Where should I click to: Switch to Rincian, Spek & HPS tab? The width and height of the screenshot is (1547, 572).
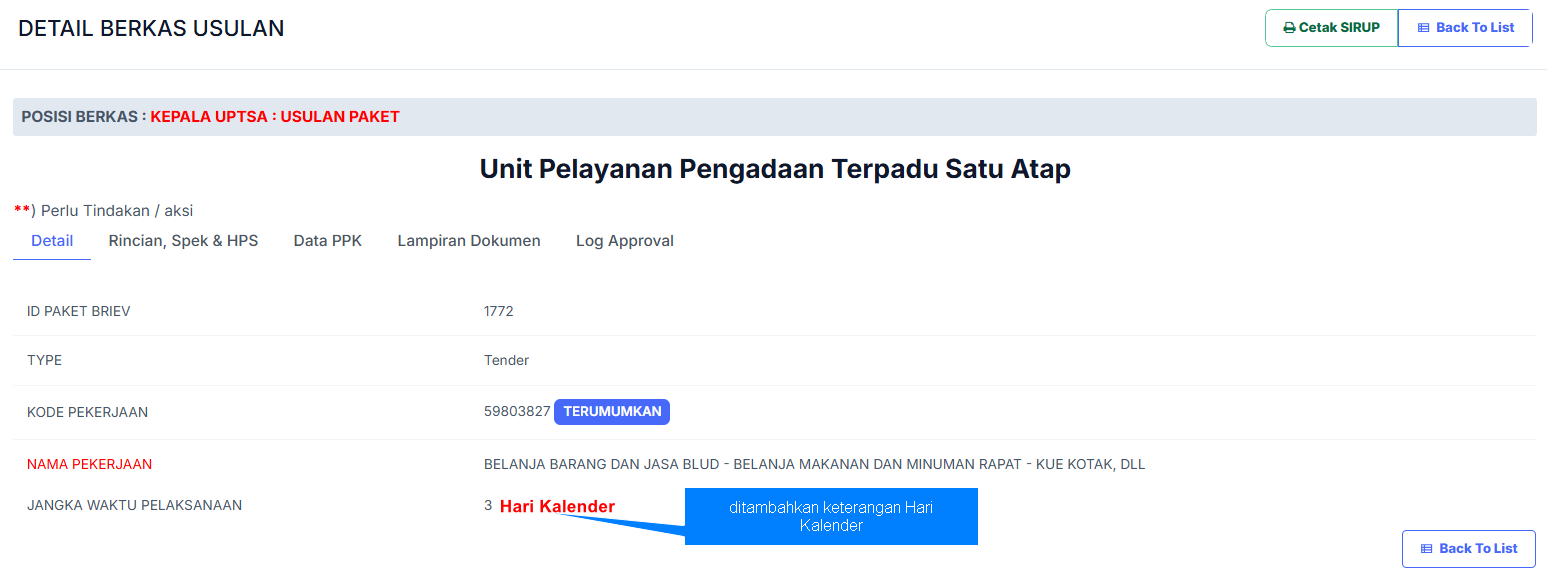click(x=183, y=241)
